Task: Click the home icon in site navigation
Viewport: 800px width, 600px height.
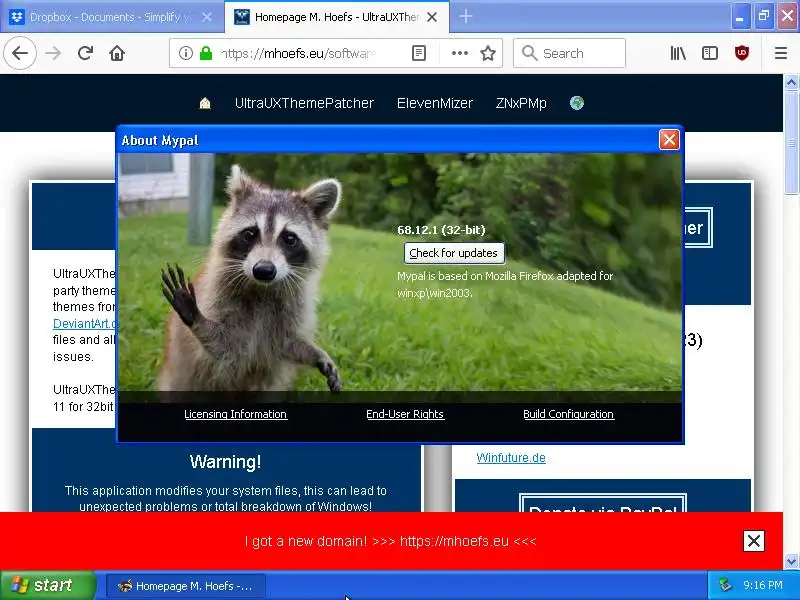Action: 205,103
